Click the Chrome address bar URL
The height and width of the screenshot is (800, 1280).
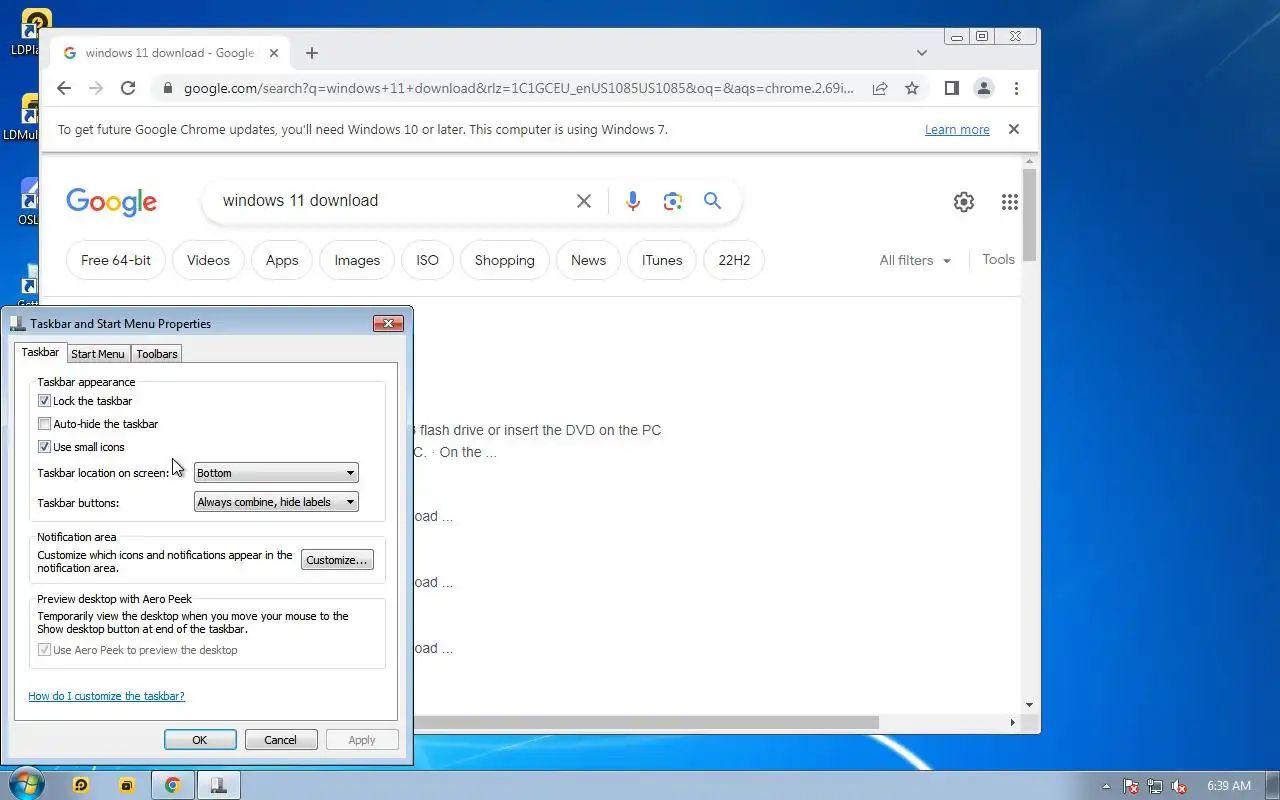click(518, 88)
